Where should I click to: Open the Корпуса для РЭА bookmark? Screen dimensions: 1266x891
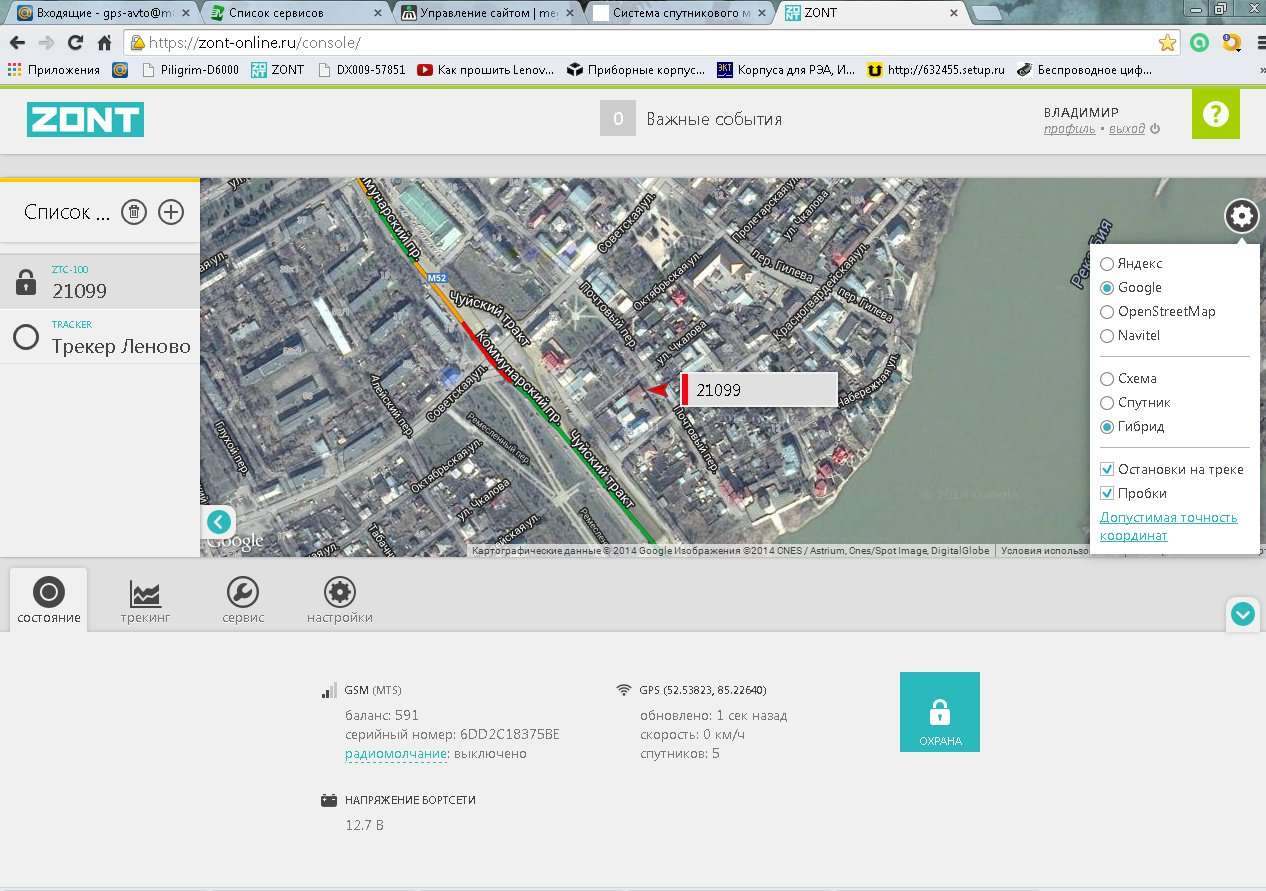coord(786,70)
